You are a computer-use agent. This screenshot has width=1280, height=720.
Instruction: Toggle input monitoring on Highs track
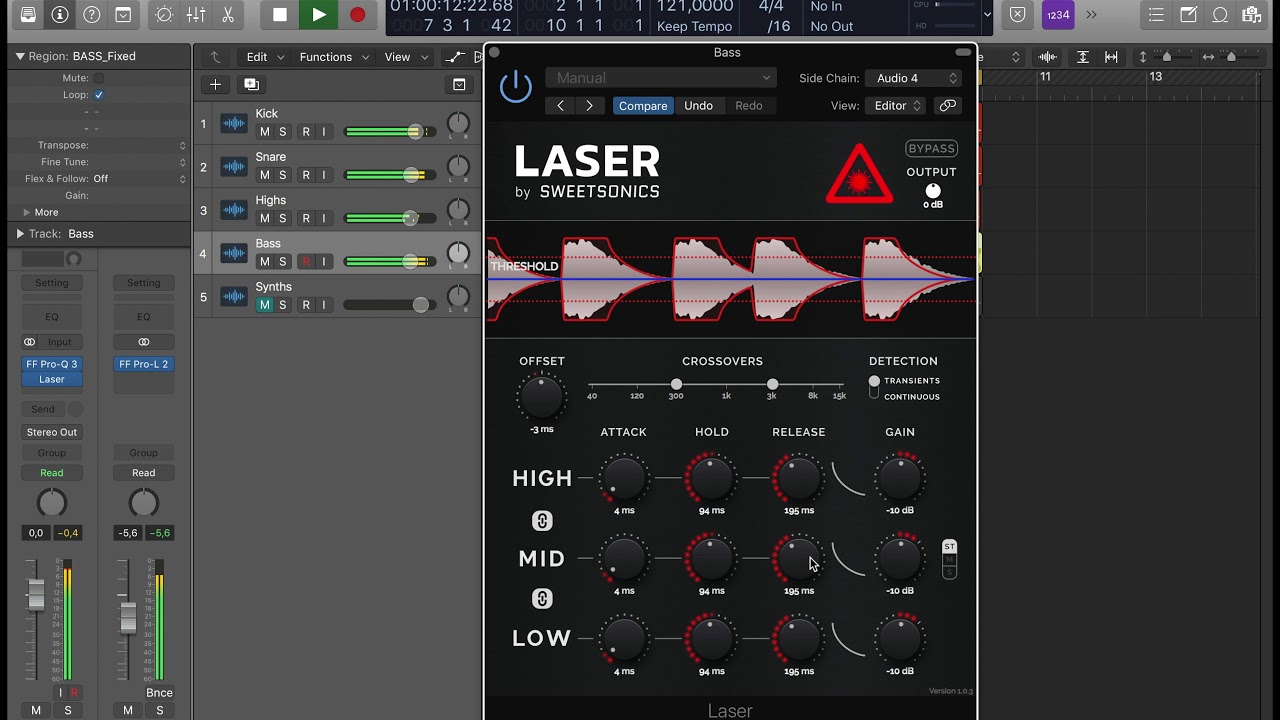point(323,218)
